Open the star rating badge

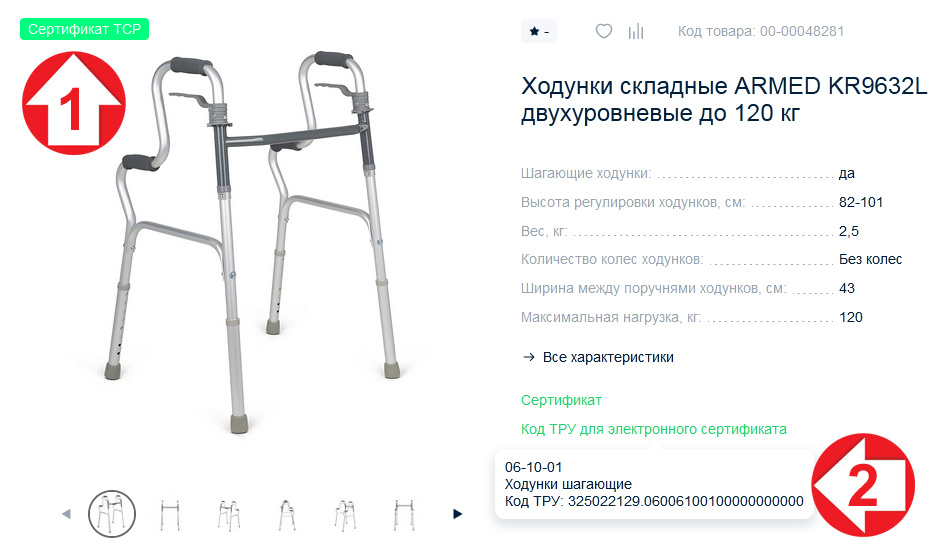(x=539, y=31)
